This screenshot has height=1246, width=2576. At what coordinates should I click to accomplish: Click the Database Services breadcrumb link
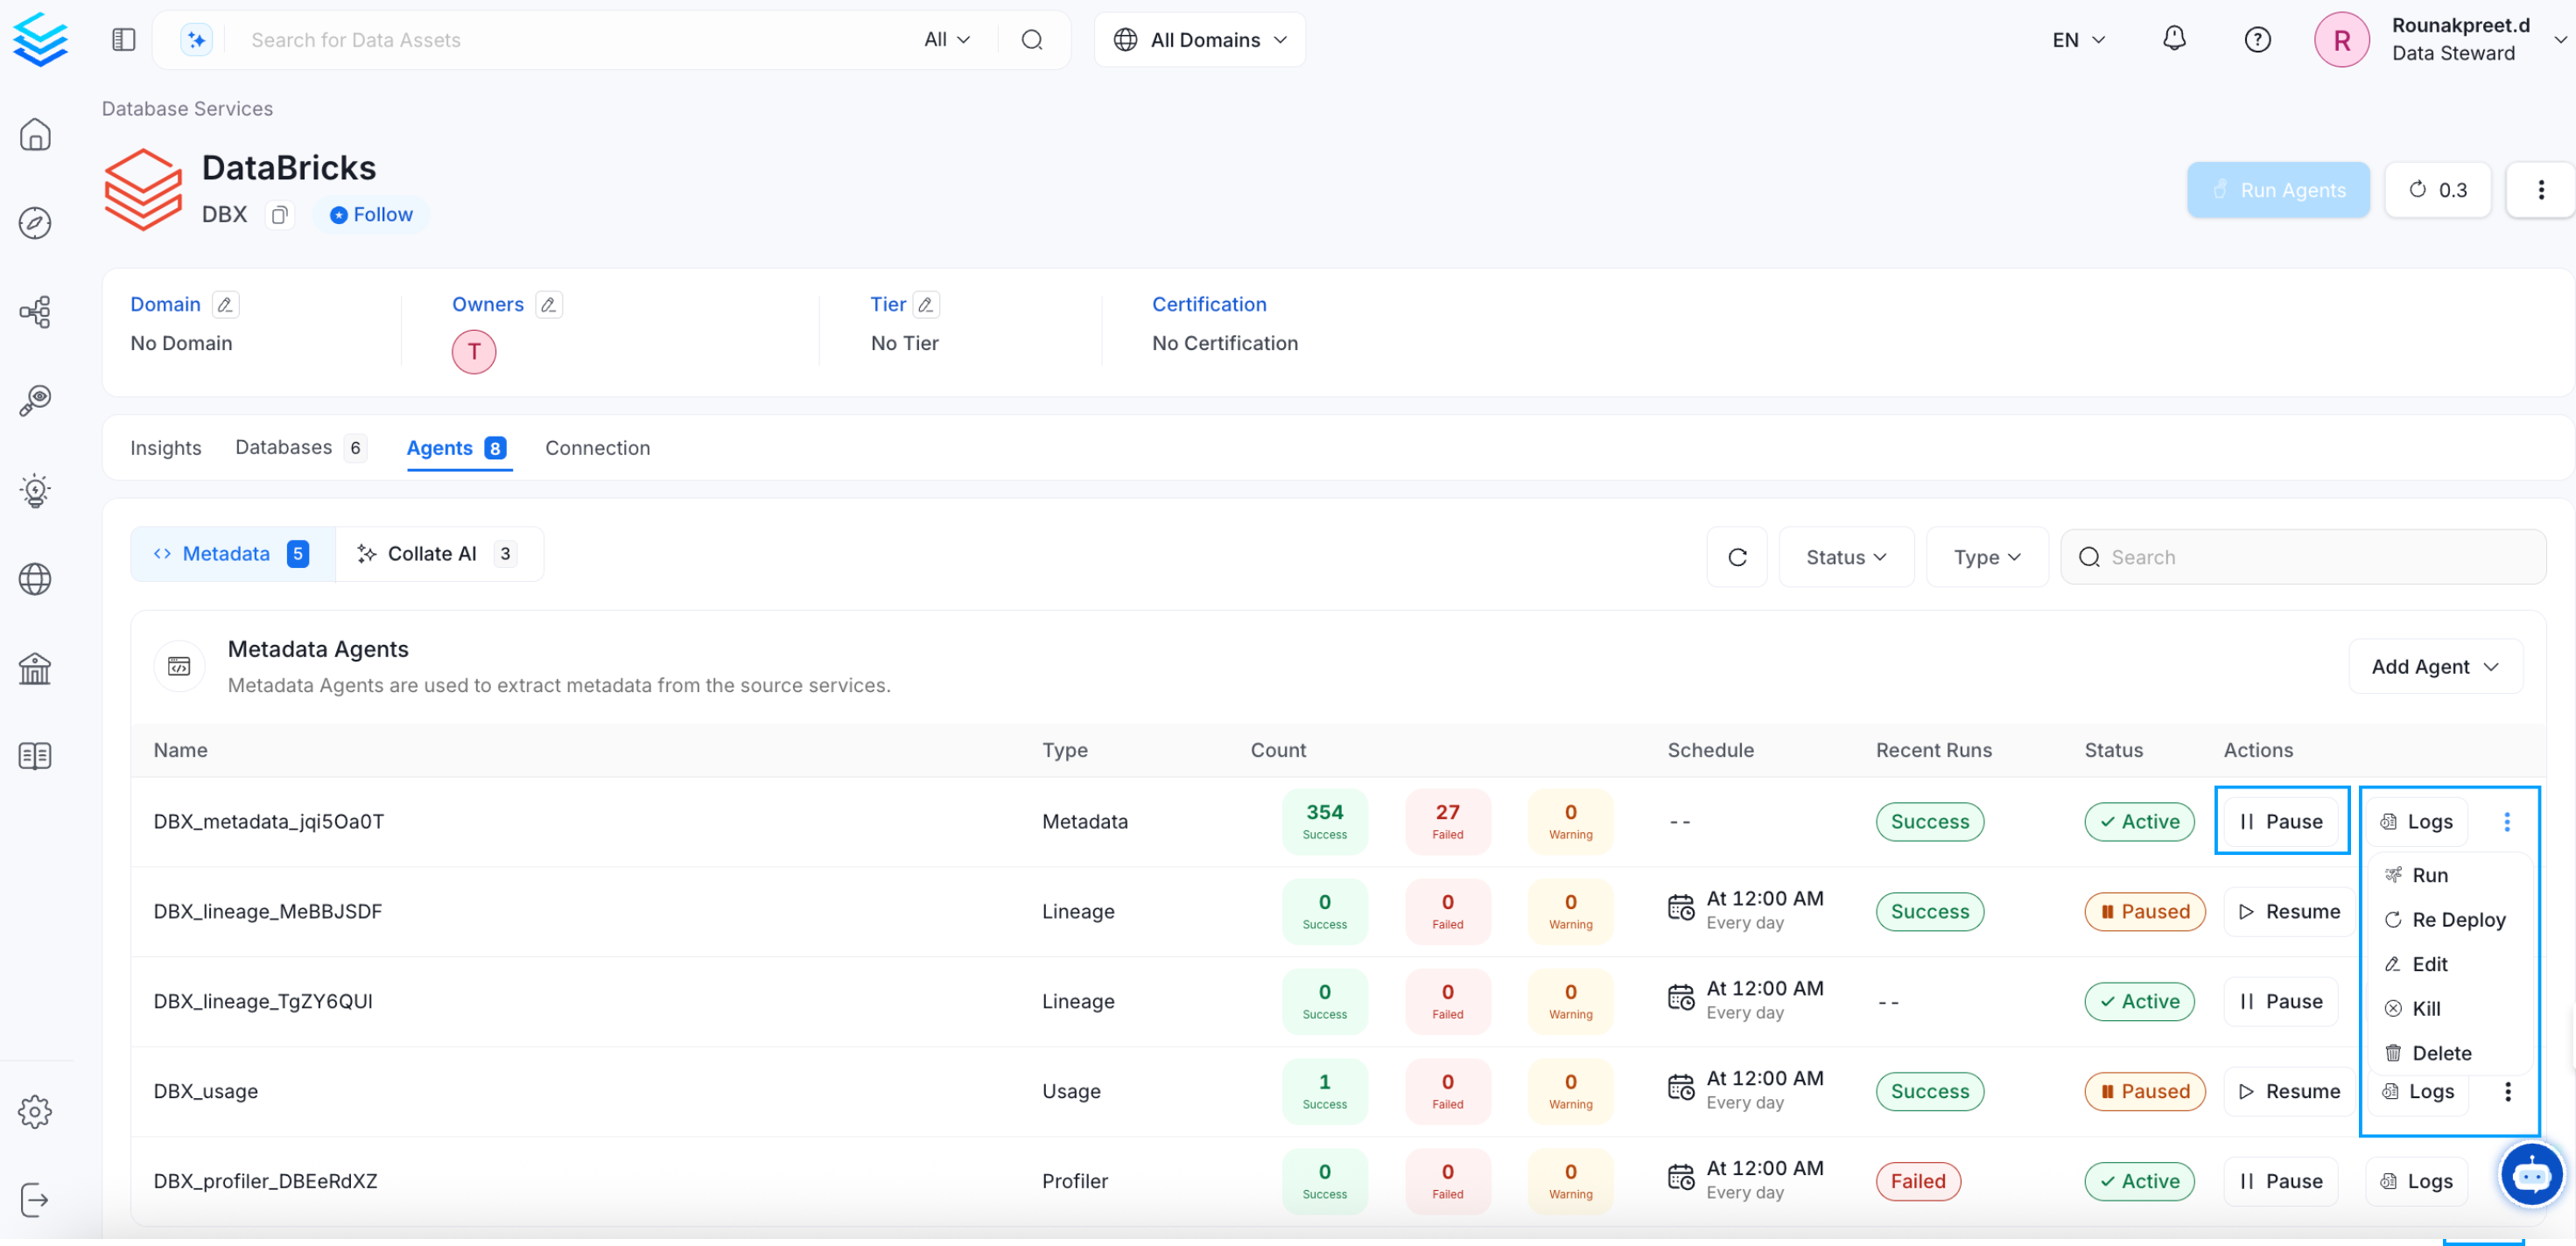tap(187, 108)
